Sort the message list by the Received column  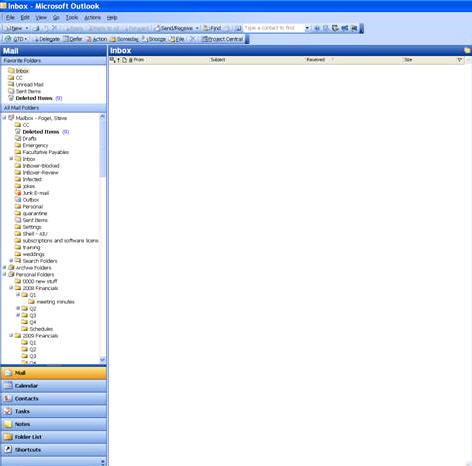click(x=354, y=60)
